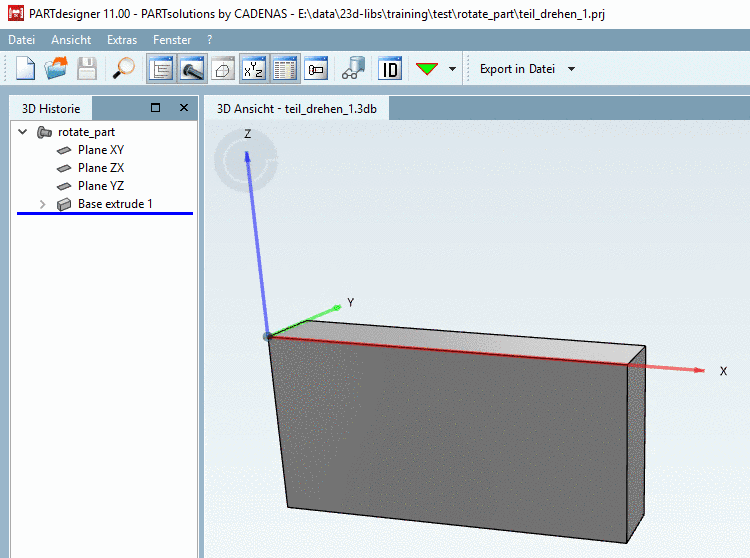The image size is (750, 558).
Task: Expand the Base extrude 1 node
Action: (43, 204)
